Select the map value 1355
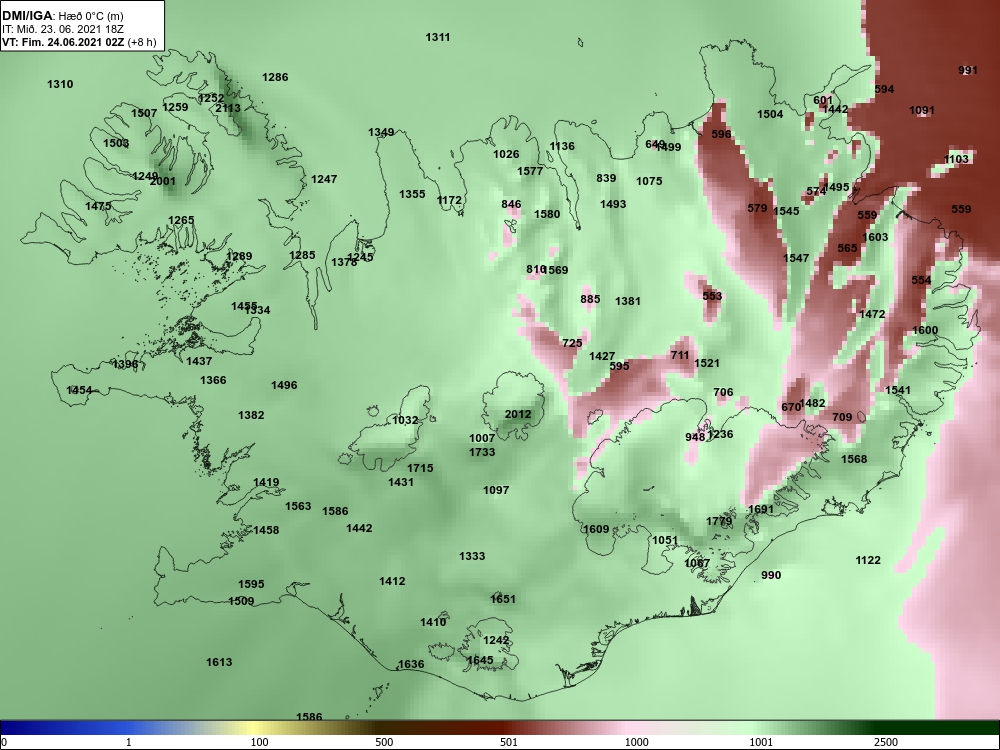Screen dimensions: 1000x750 pos(412,194)
